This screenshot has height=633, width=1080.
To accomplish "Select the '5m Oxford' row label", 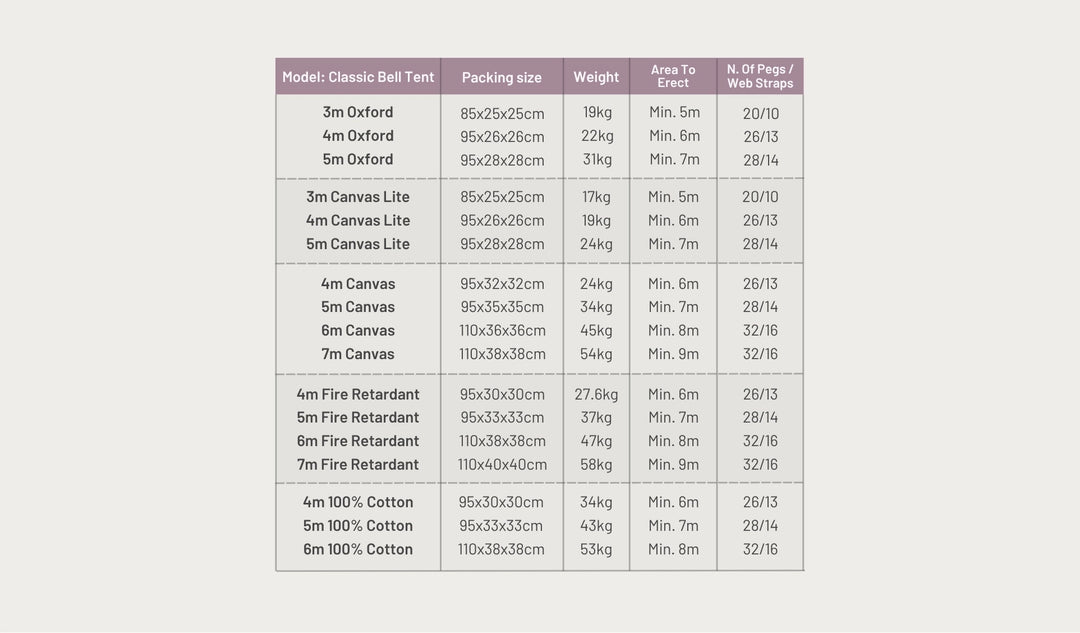I will pos(358,159).
